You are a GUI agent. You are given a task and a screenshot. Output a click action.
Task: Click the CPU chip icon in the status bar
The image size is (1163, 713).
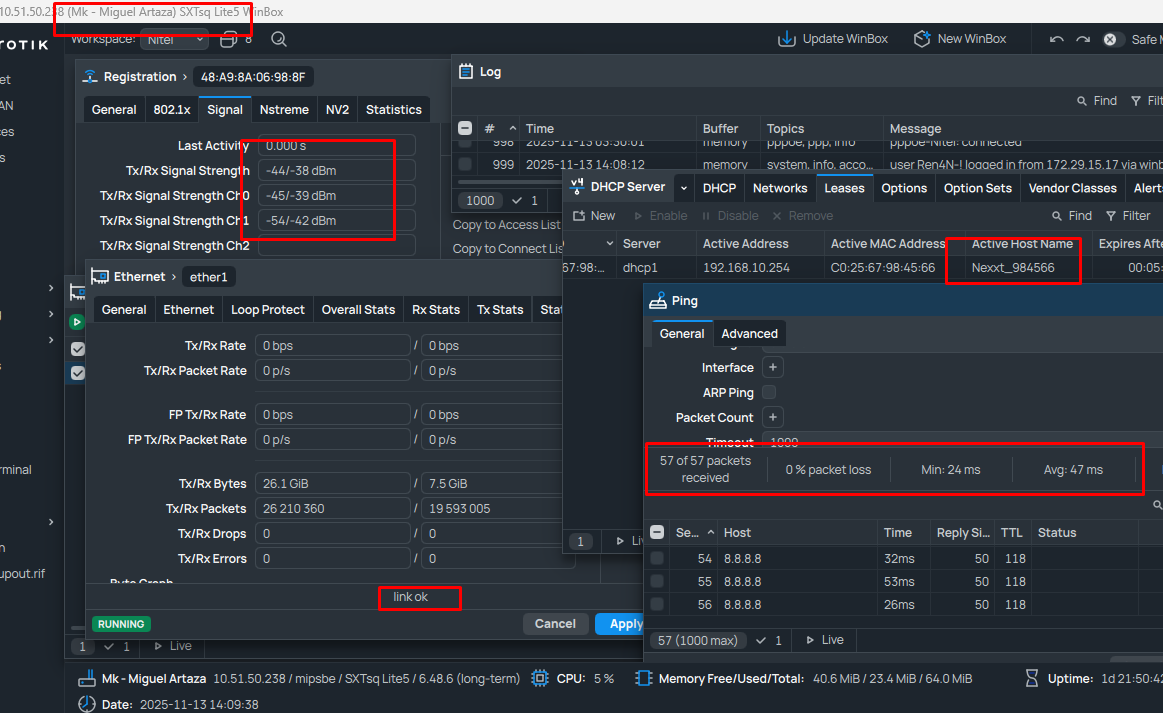tap(540, 678)
